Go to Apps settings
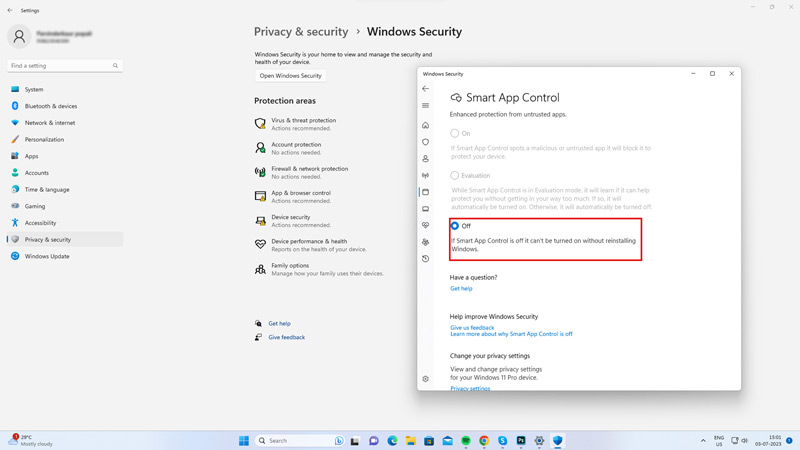Image resolution: width=800 pixels, height=450 pixels. (x=65, y=156)
